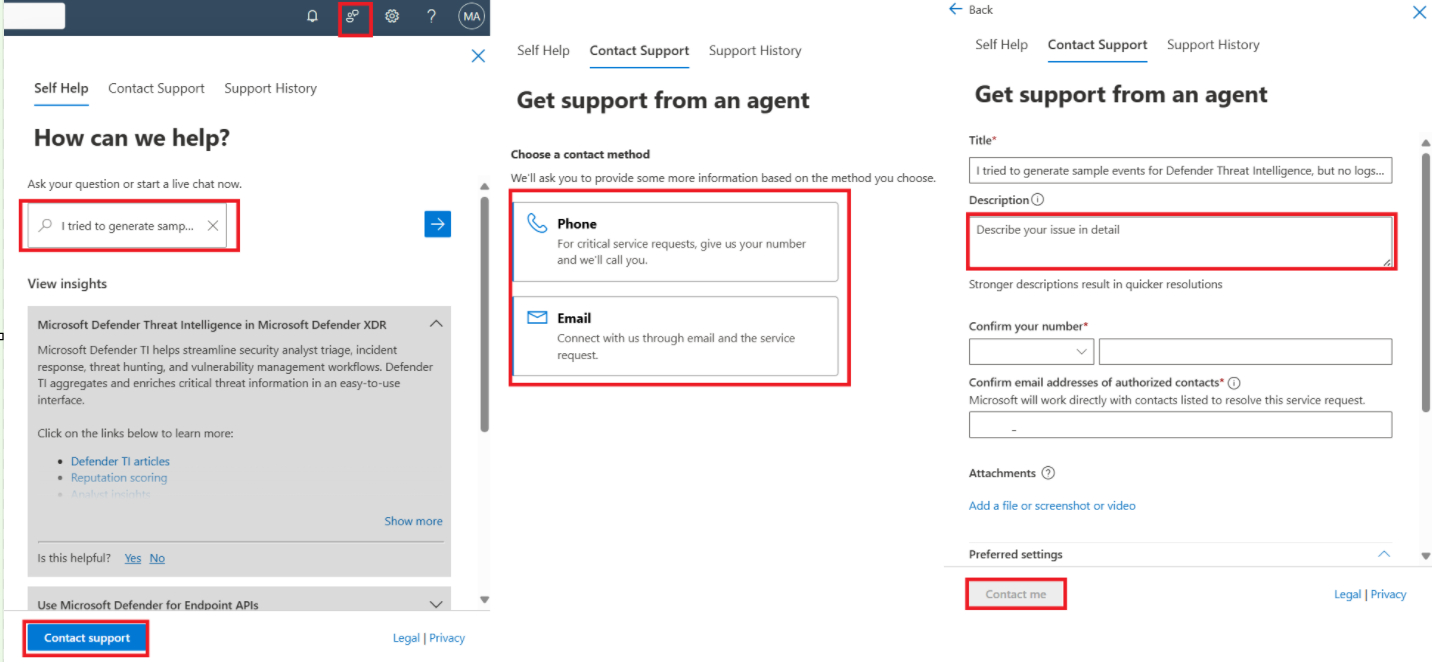The width and height of the screenshot is (1432, 662).
Task: Select Self Help tab in left pane
Action: click(x=61, y=88)
